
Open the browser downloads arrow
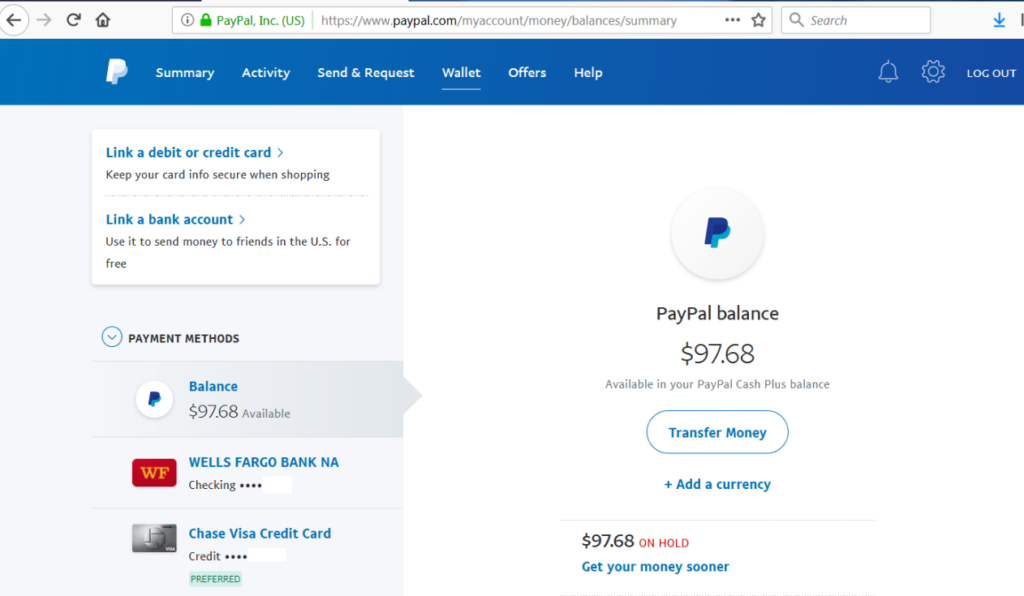tap(999, 20)
